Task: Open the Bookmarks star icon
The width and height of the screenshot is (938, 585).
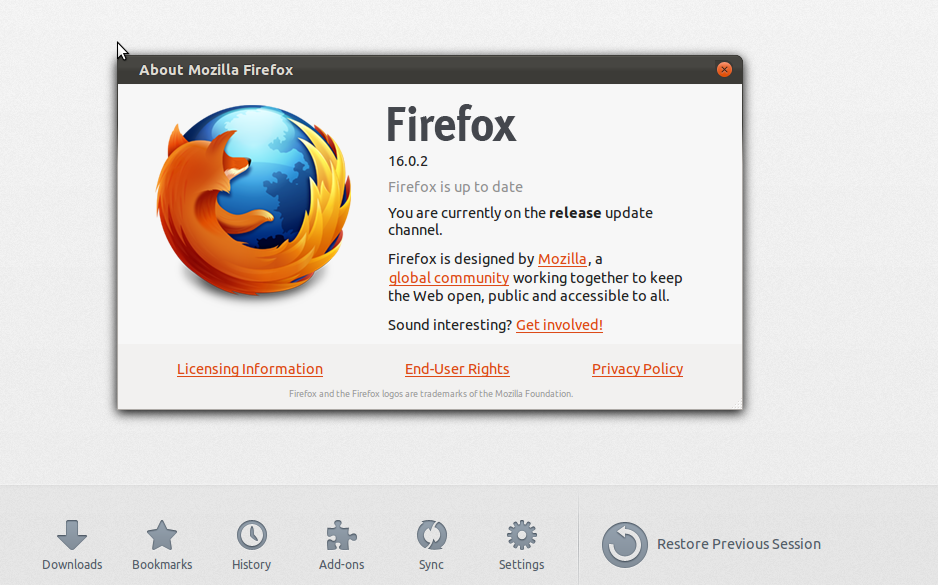Action: 162,535
